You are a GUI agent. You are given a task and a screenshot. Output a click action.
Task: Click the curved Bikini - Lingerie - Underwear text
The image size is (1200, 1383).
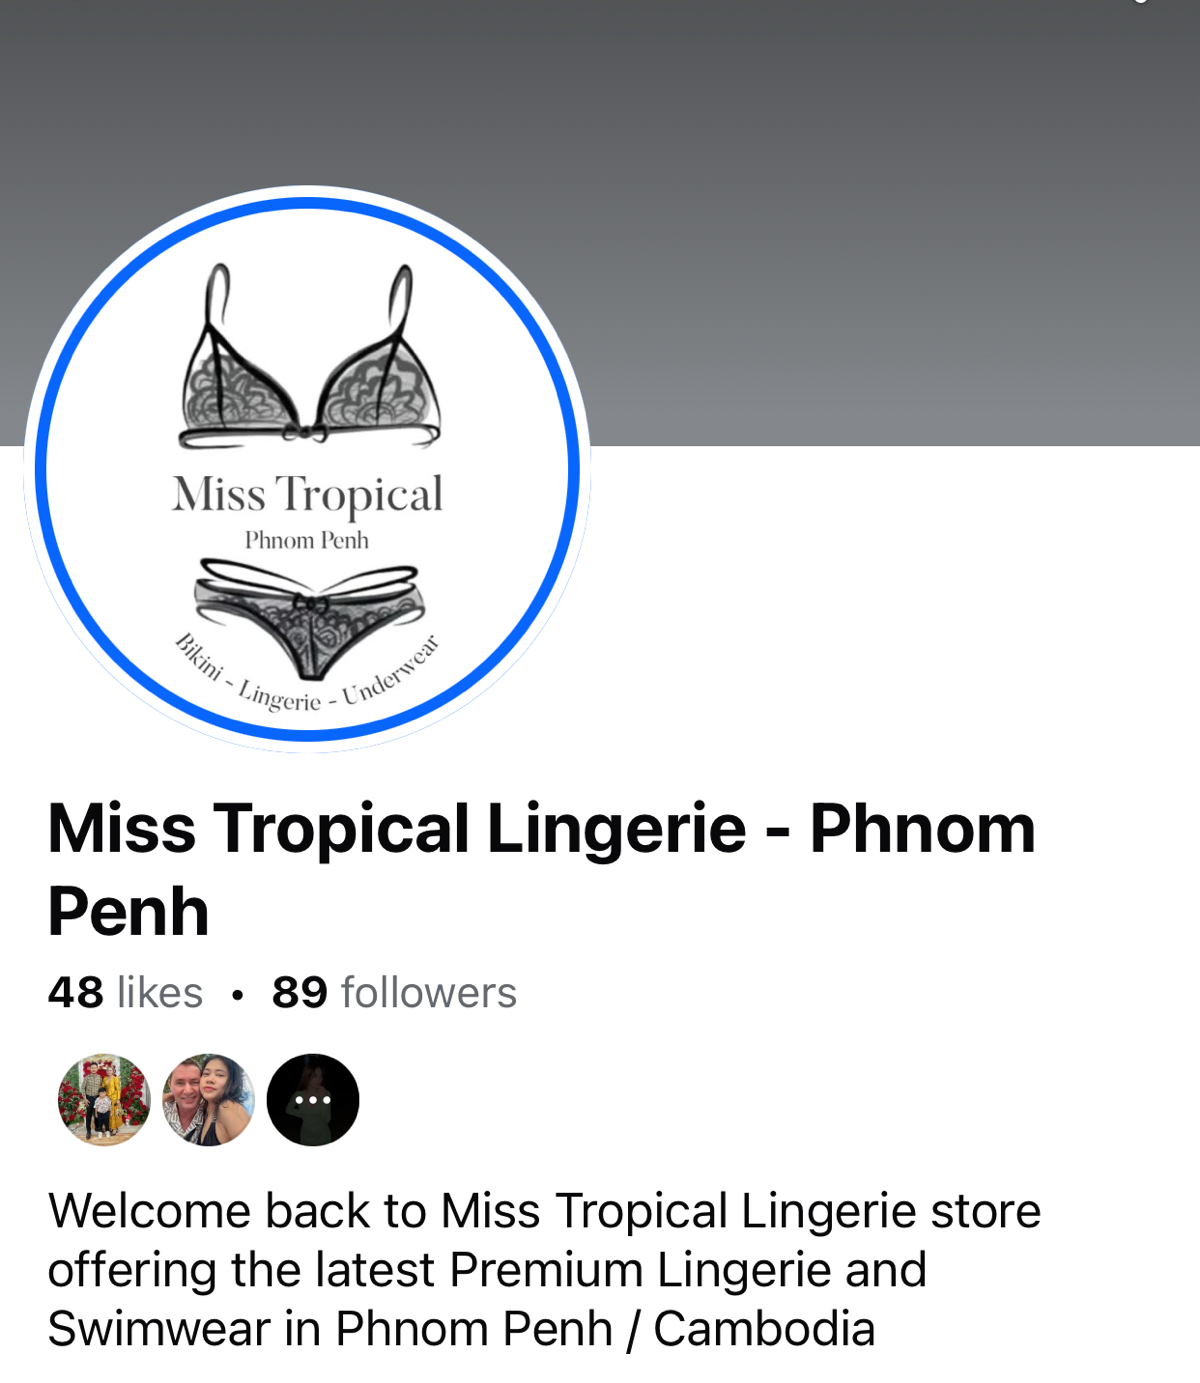click(x=307, y=675)
